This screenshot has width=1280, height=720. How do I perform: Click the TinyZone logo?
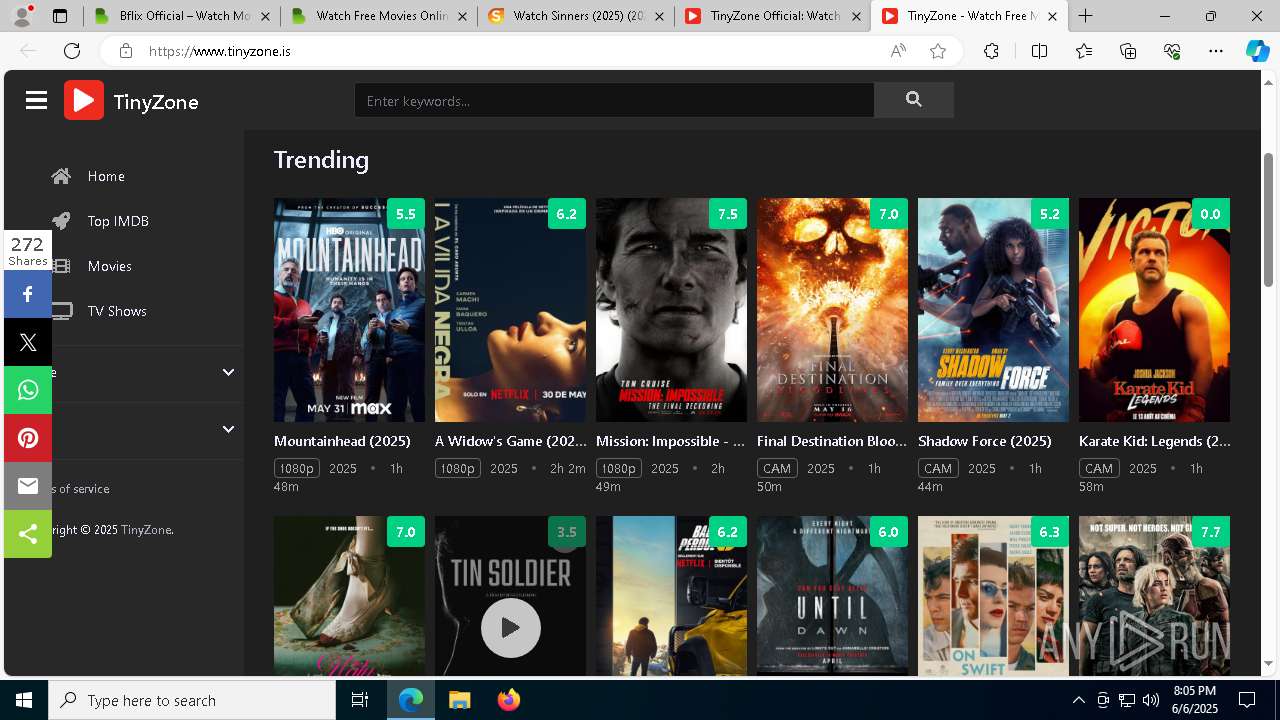(131, 100)
